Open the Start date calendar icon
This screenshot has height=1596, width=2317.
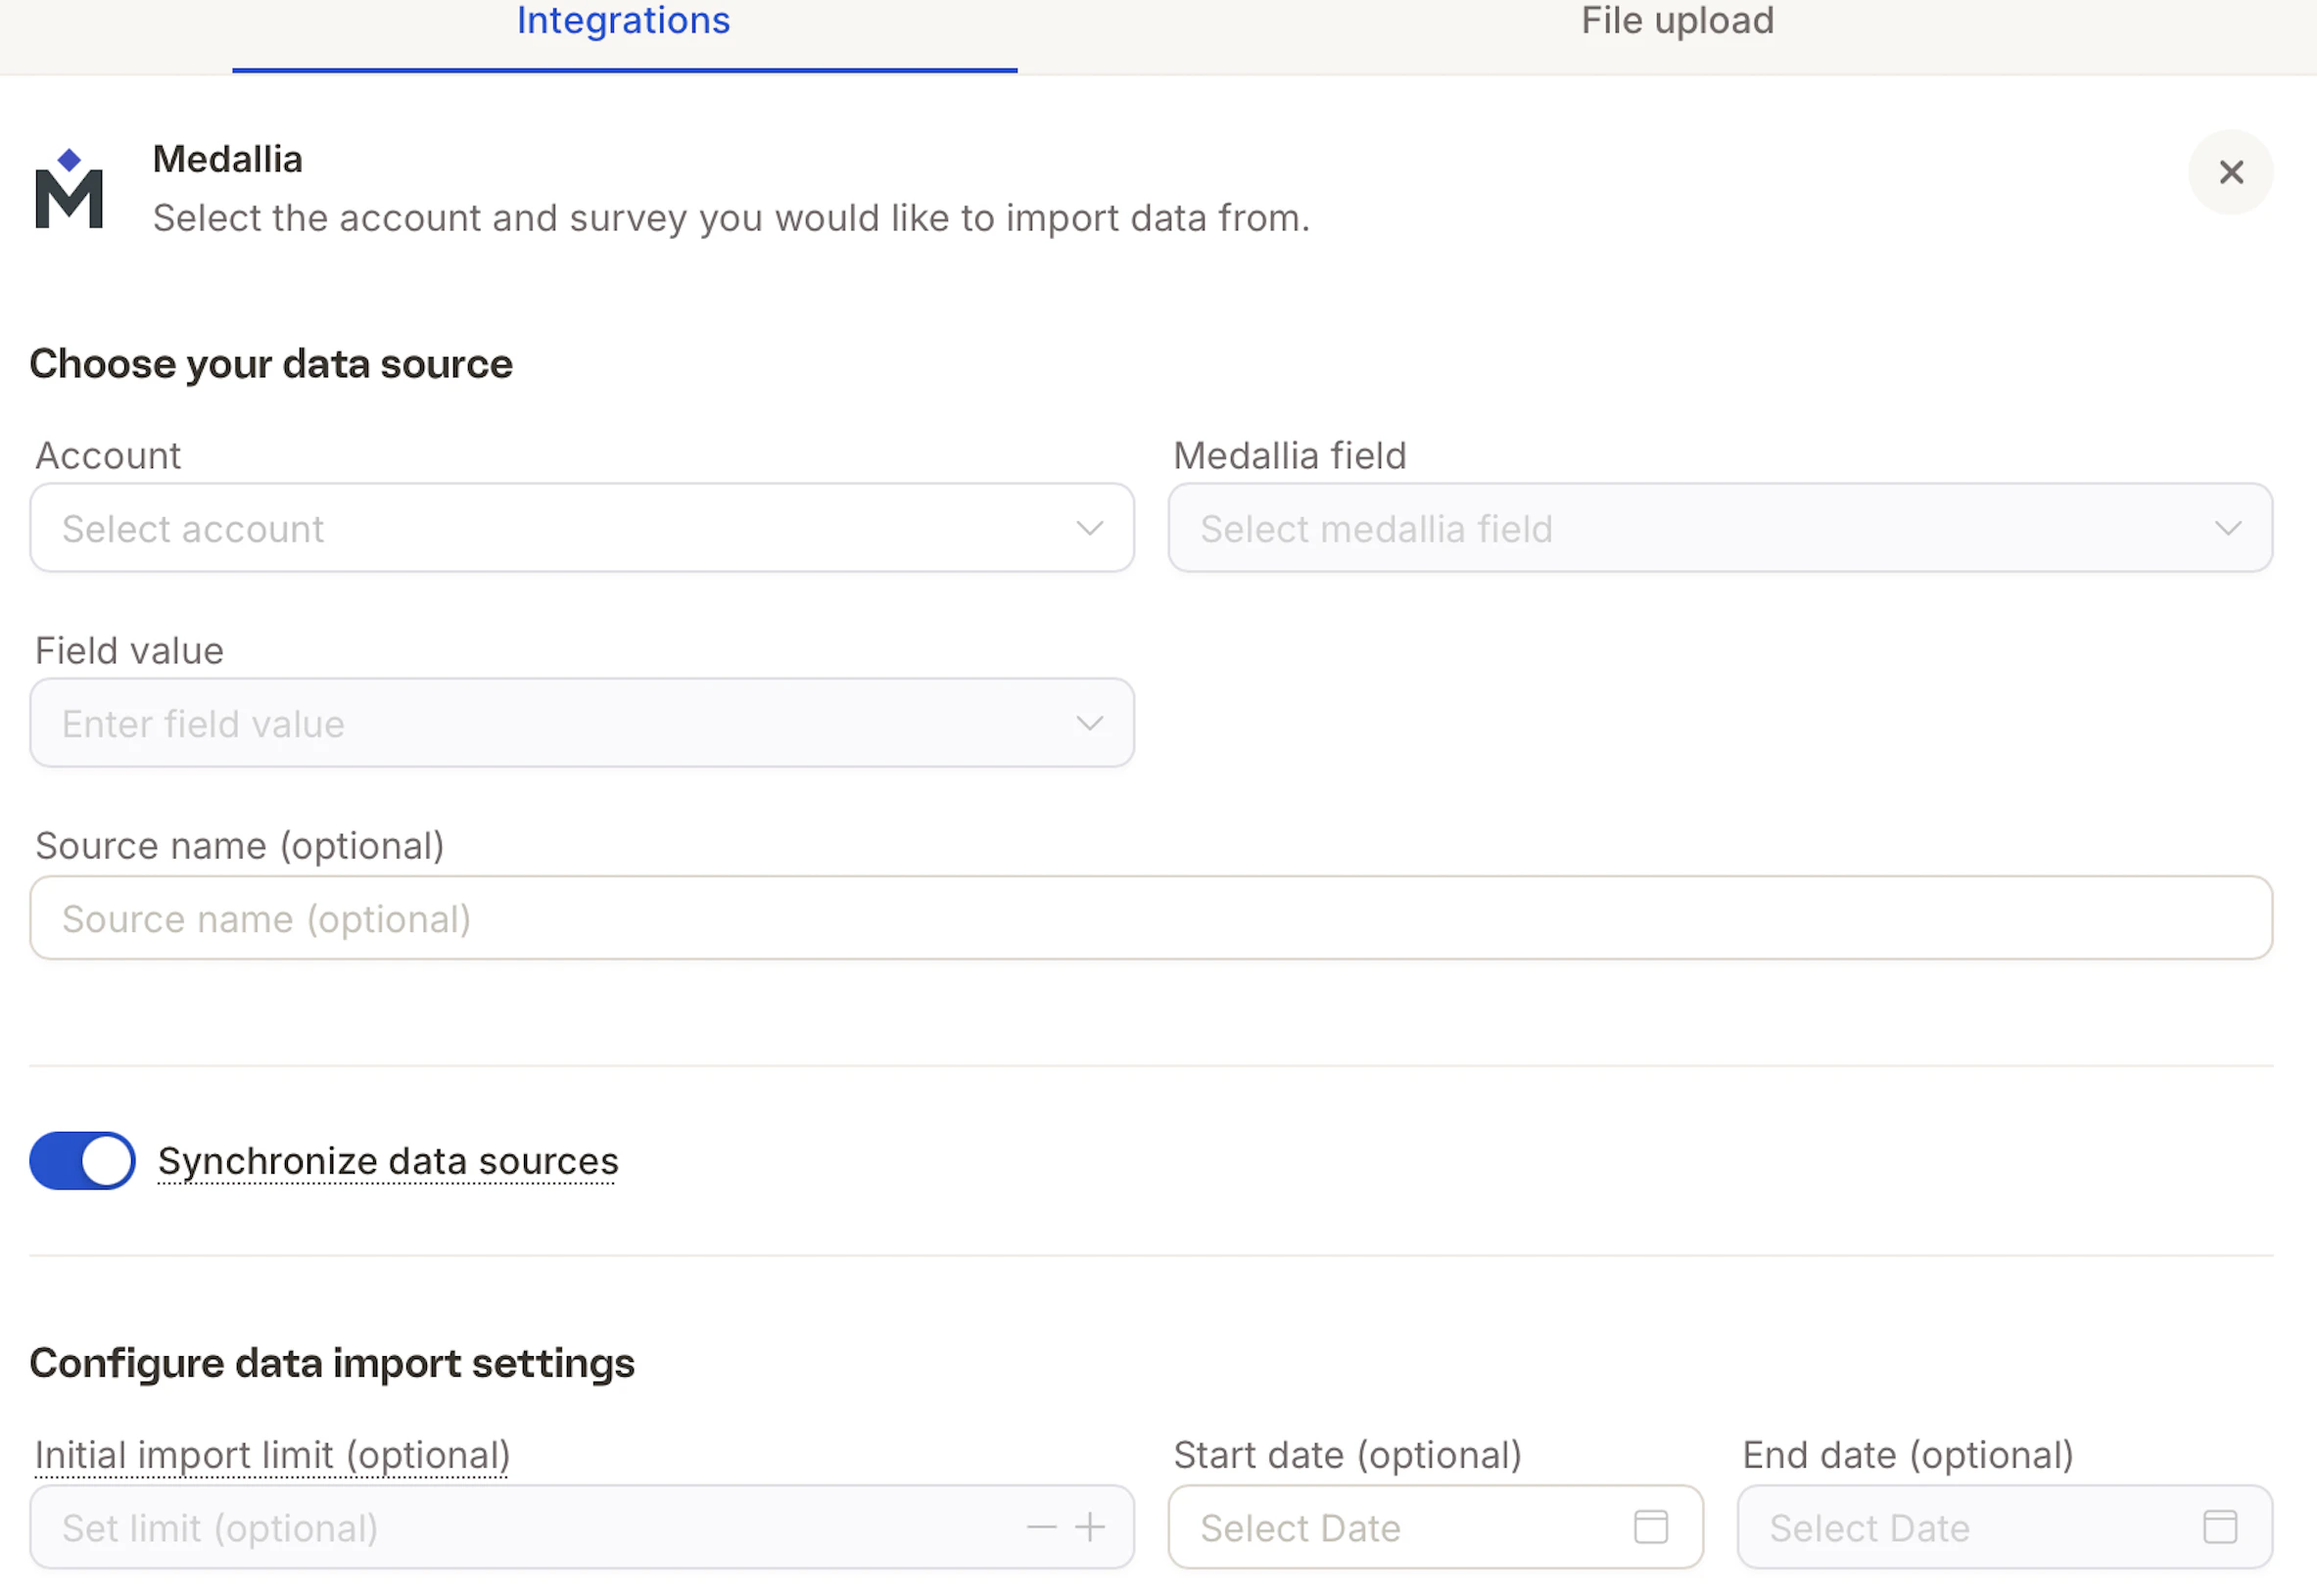tap(1650, 1526)
